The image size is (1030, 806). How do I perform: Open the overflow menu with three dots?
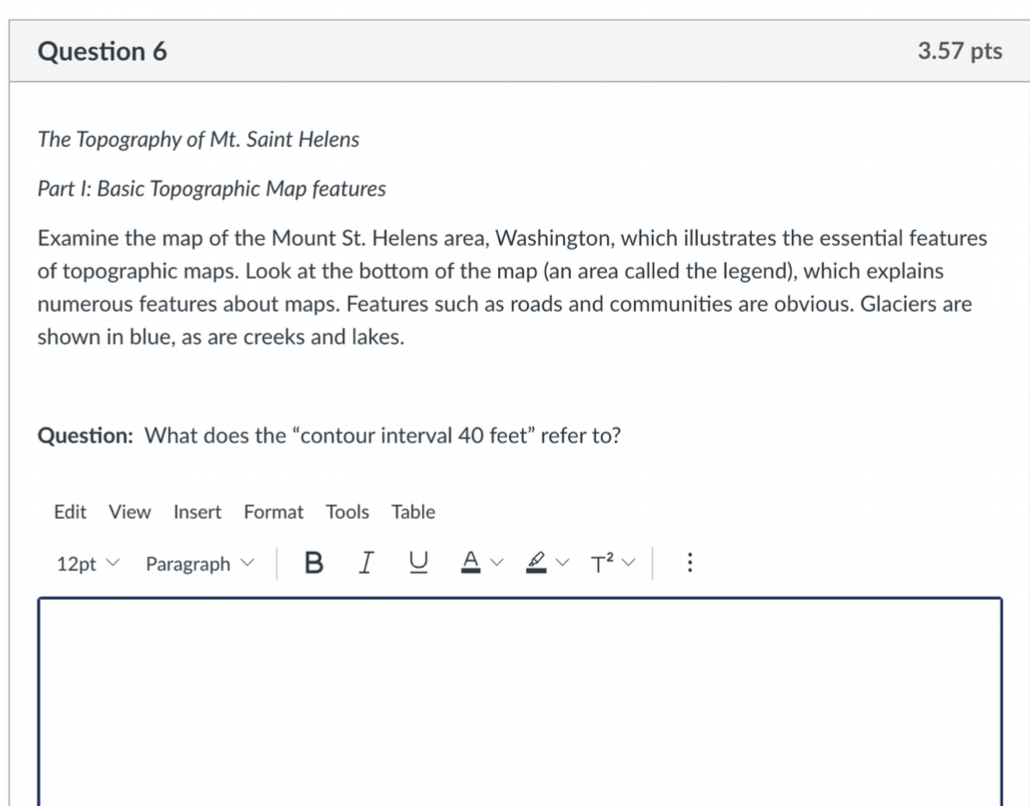[x=689, y=563]
